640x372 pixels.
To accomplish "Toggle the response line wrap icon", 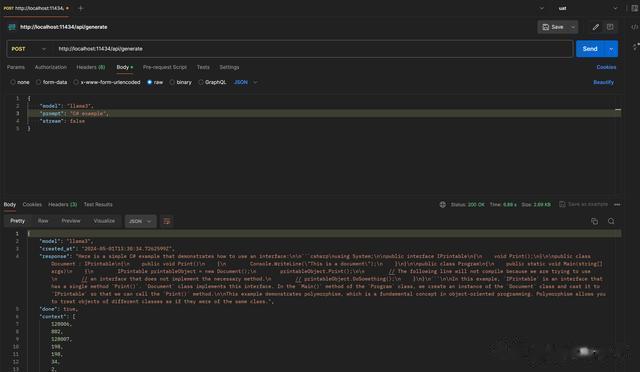I will pos(167,221).
